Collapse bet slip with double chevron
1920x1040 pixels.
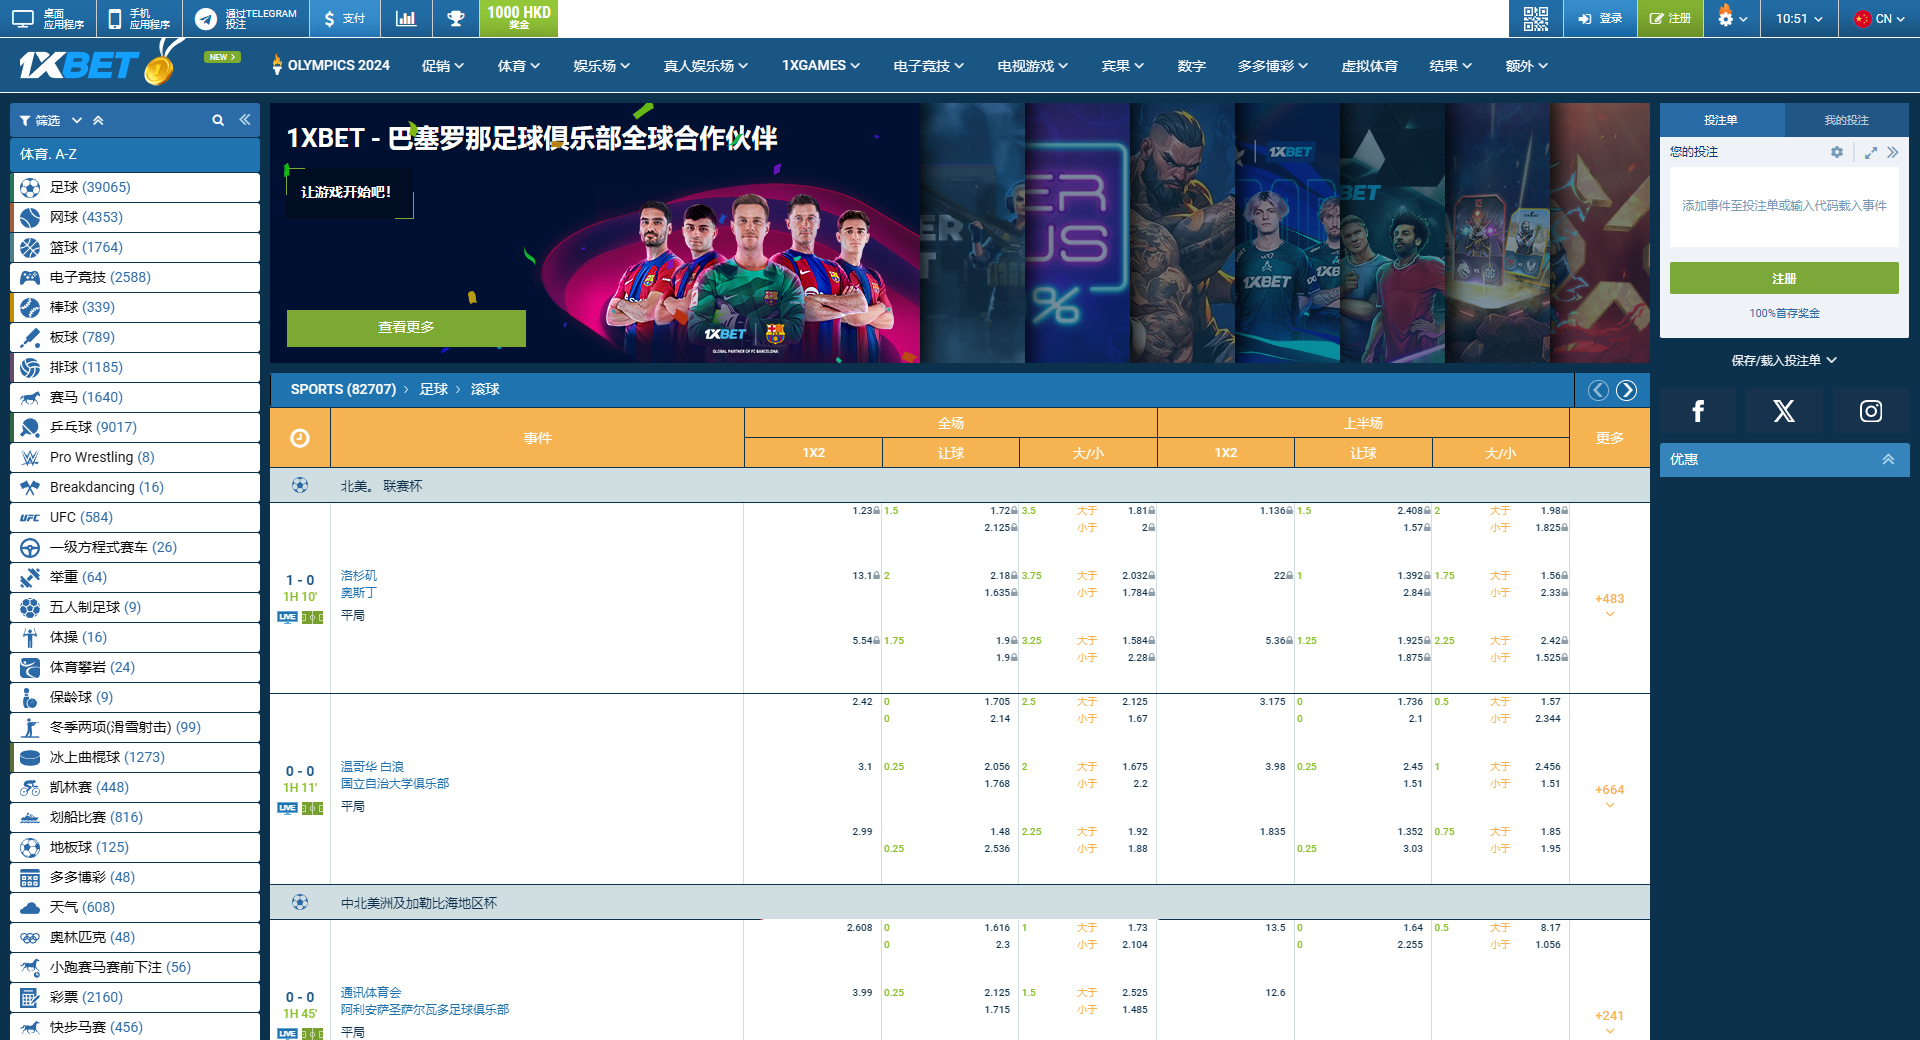coord(1892,152)
